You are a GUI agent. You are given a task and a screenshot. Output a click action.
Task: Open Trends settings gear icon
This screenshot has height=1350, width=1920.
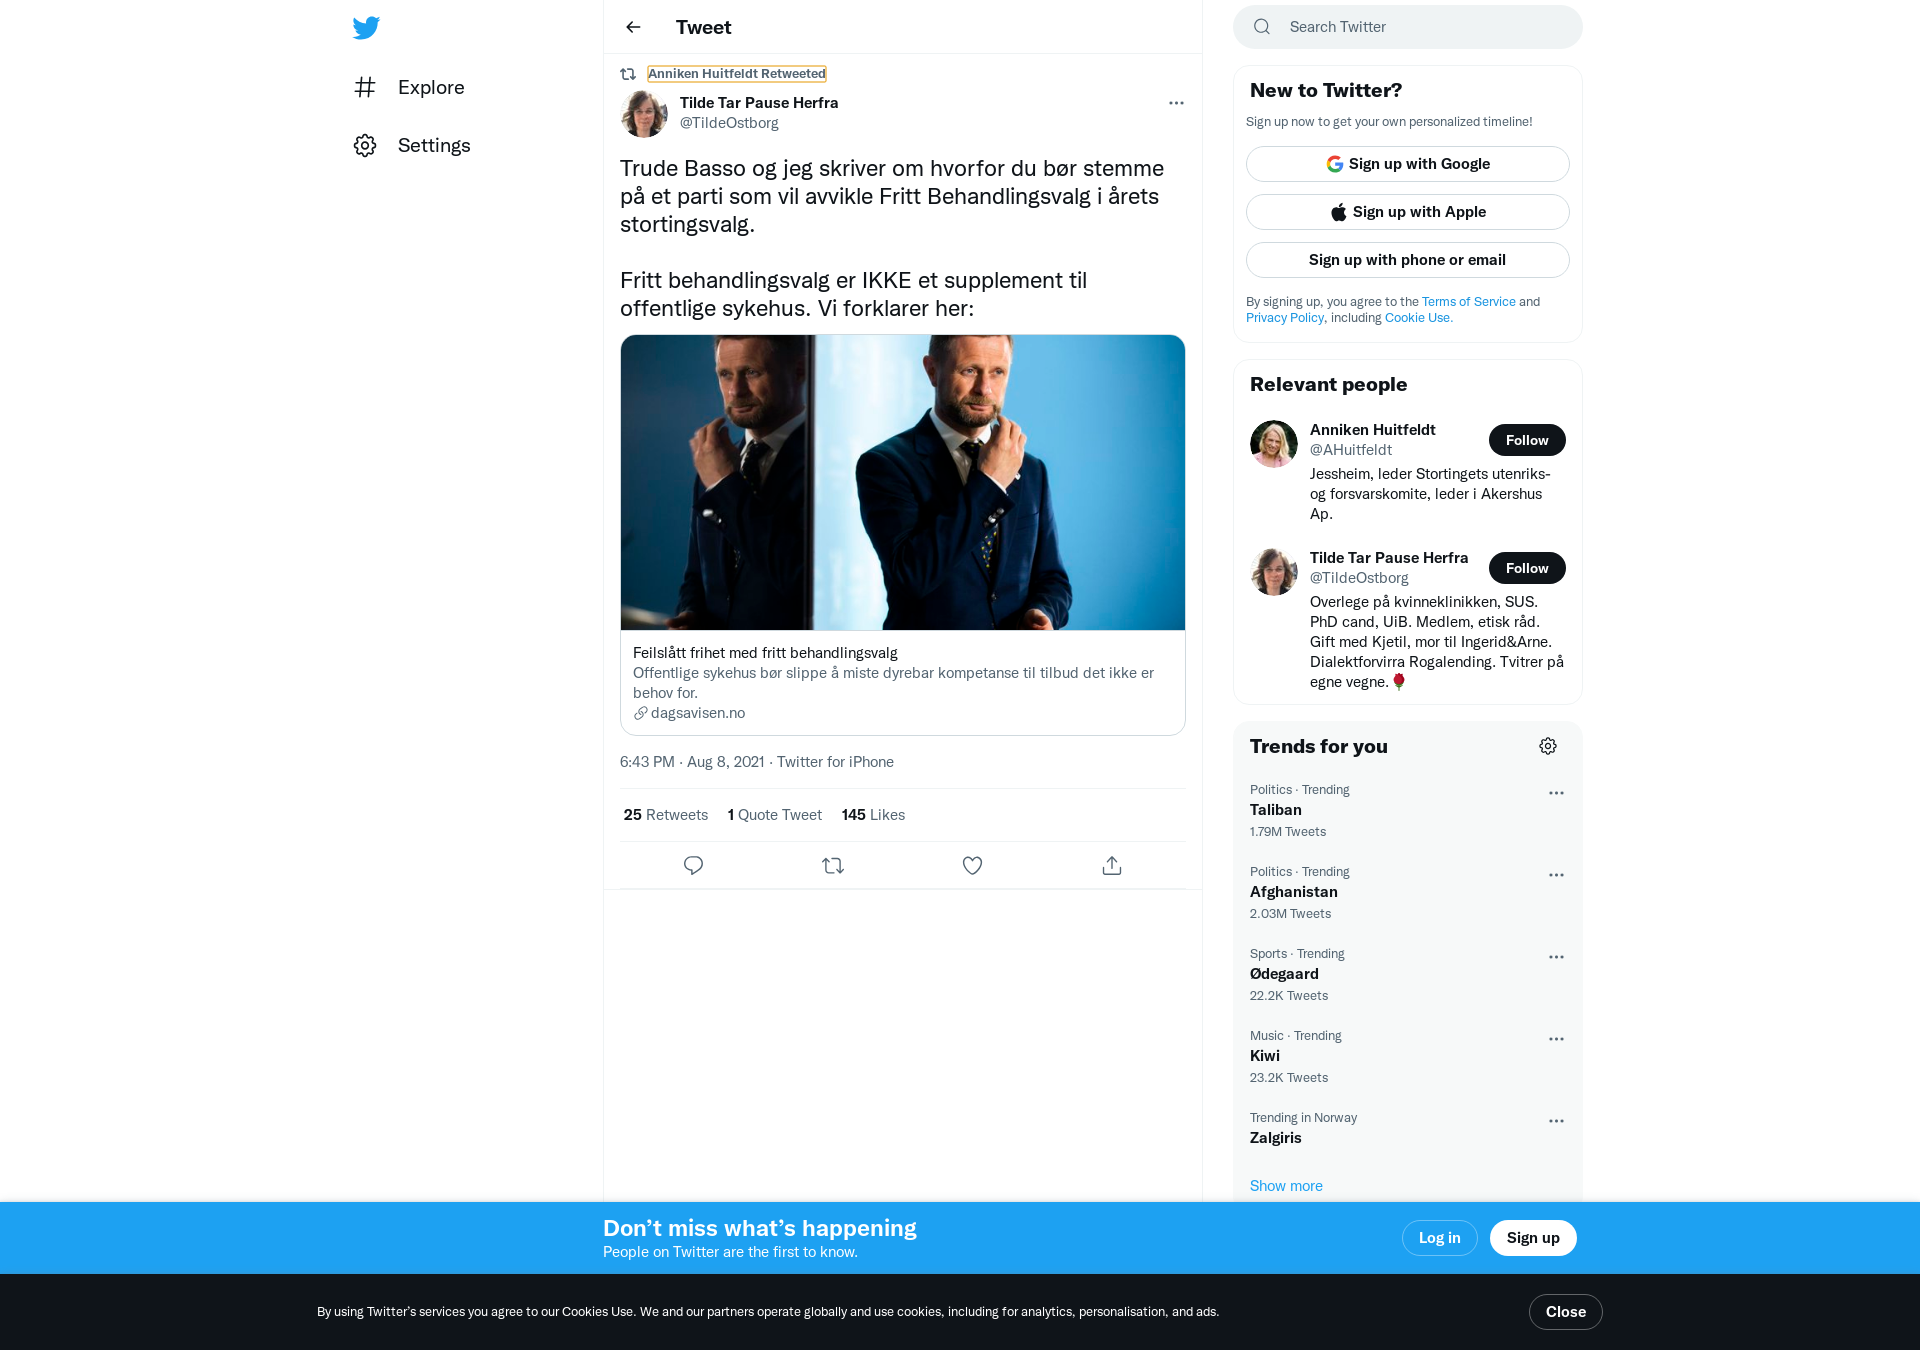click(x=1548, y=746)
